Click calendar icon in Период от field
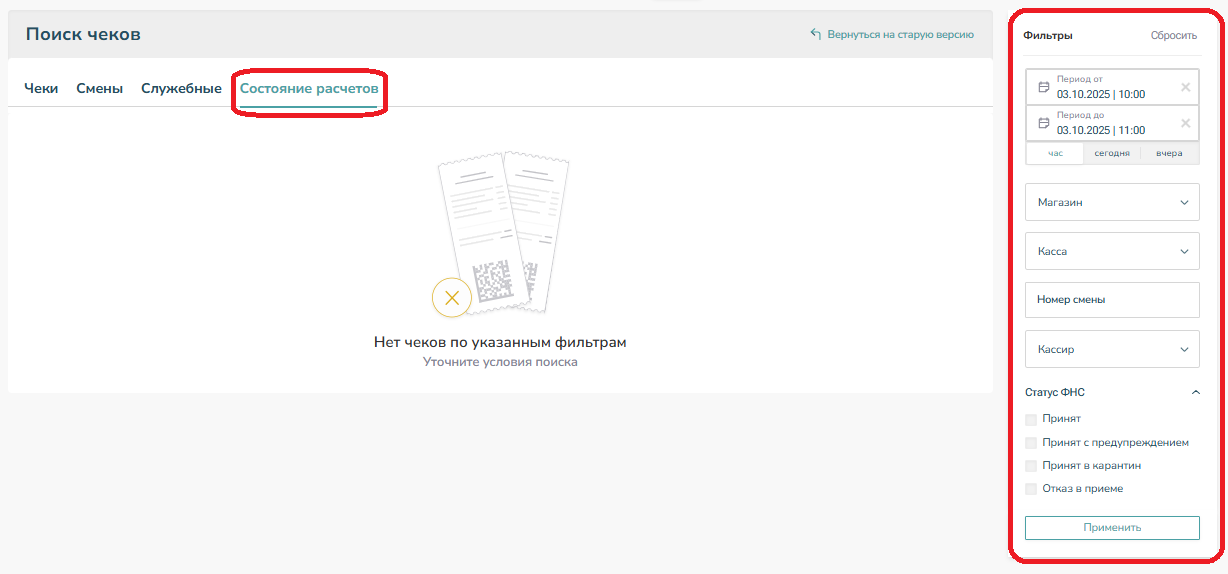The height and width of the screenshot is (574, 1228). [x=1043, y=87]
